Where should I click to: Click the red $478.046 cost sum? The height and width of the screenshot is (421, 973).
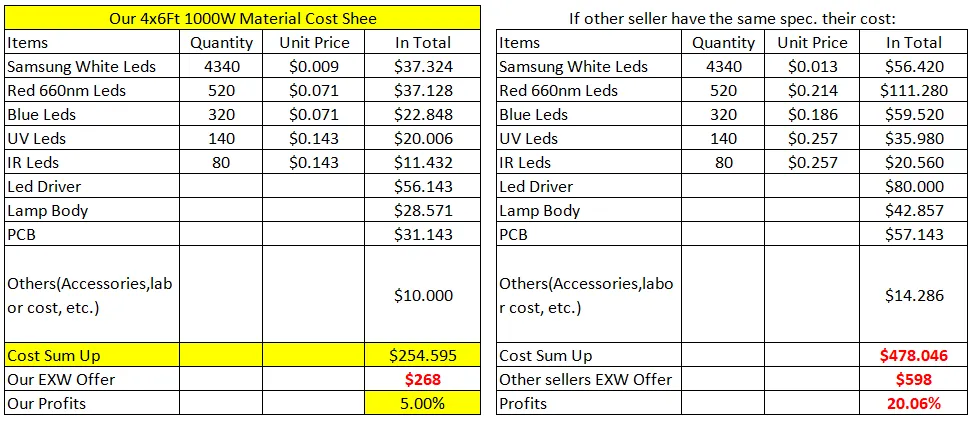tap(914, 356)
